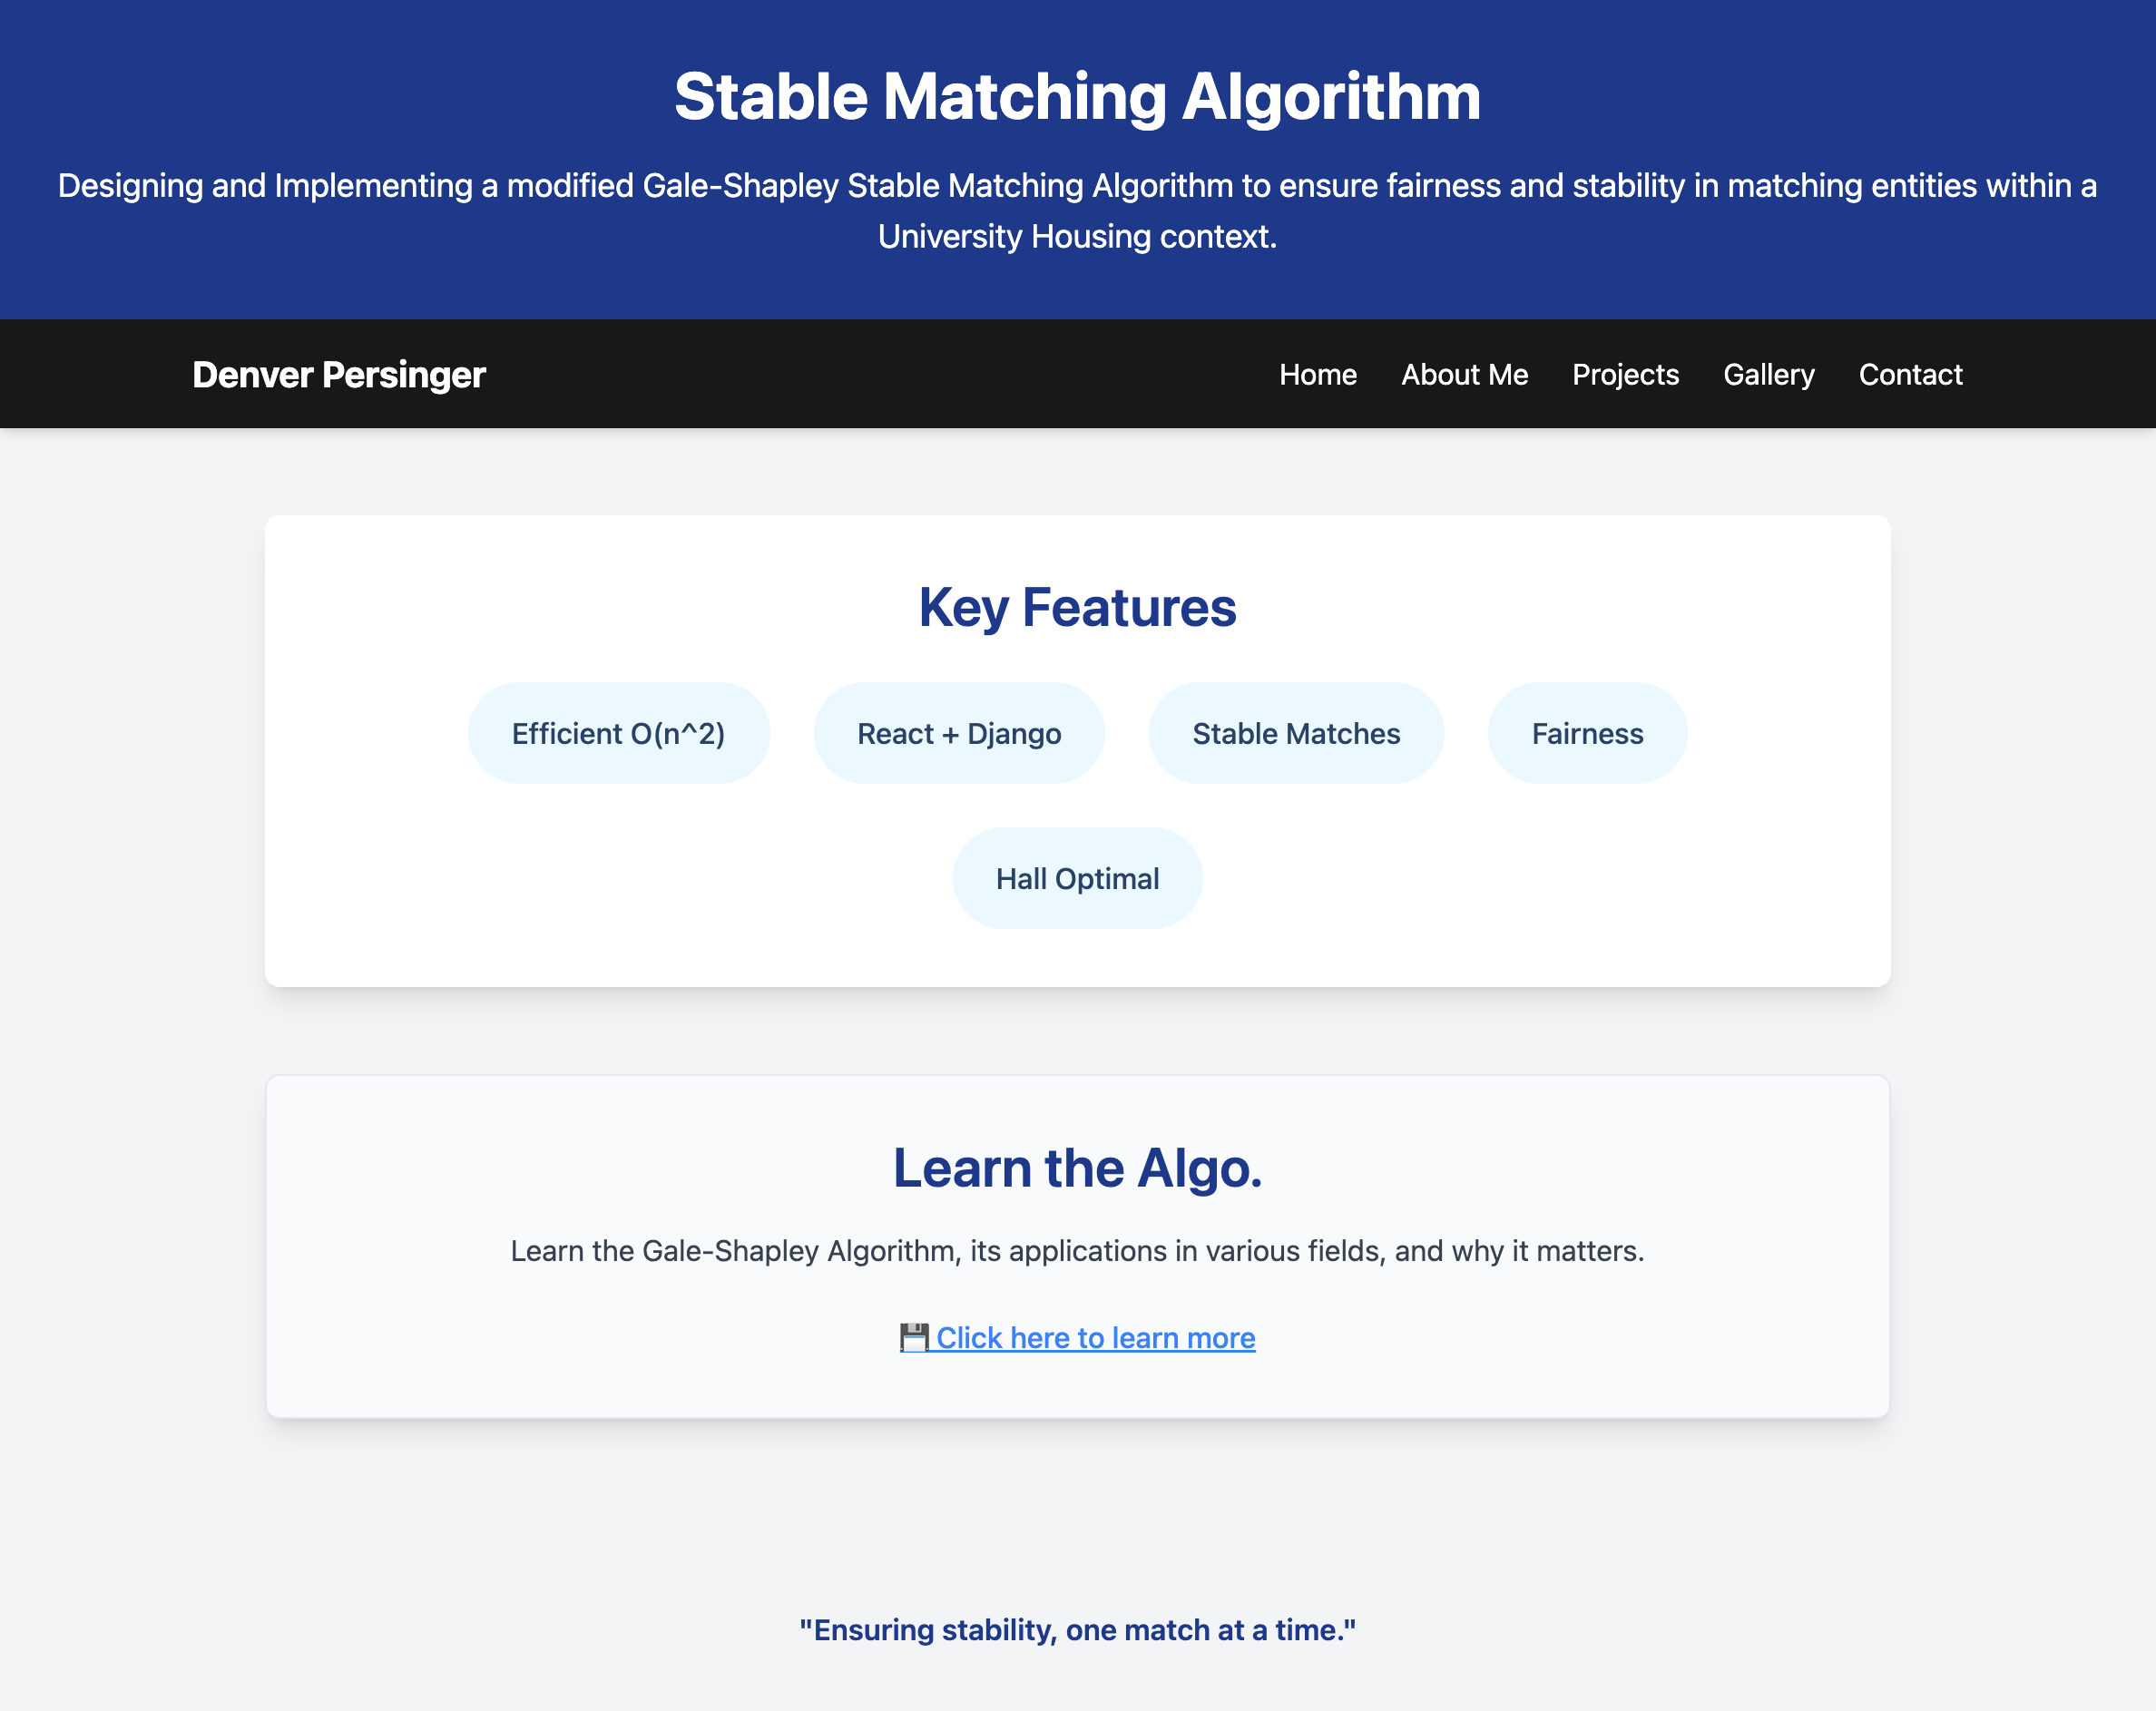Navigate to the Gallery section

(1768, 374)
